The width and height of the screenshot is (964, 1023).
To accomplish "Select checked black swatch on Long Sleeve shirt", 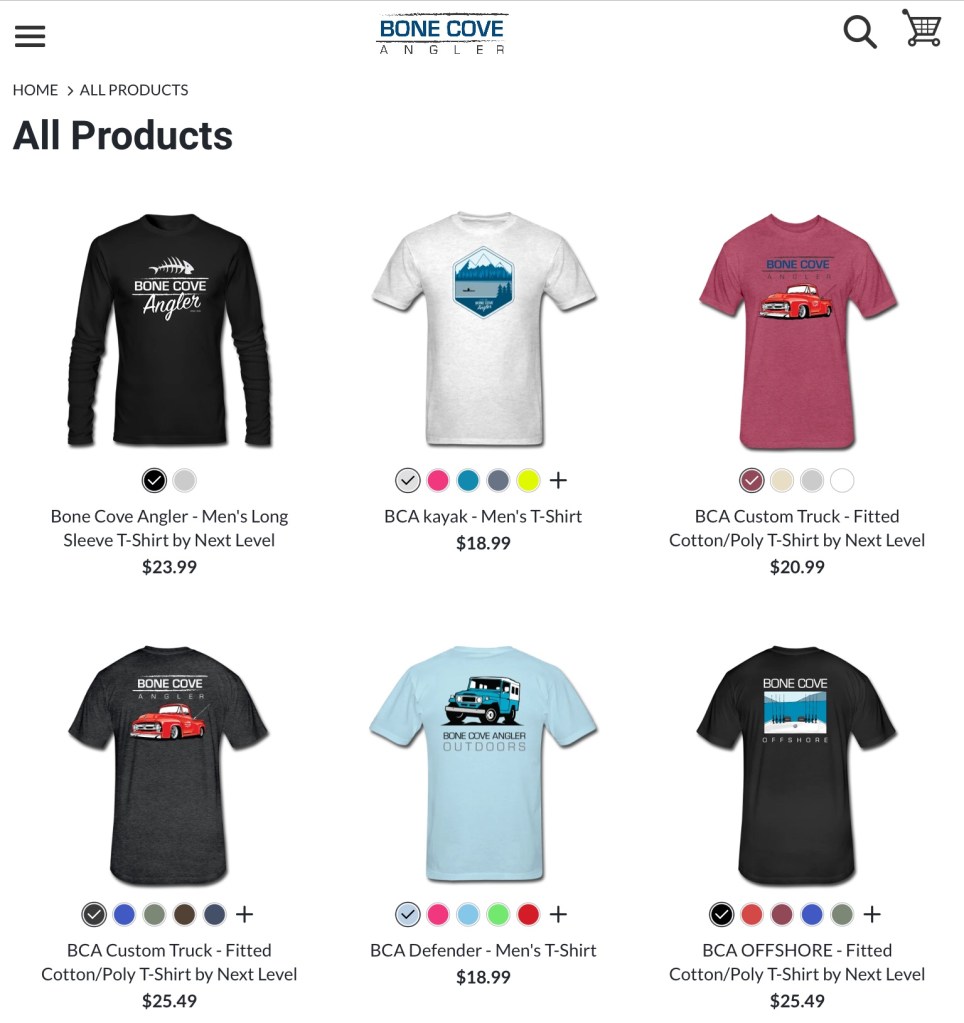I will [x=155, y=481].
